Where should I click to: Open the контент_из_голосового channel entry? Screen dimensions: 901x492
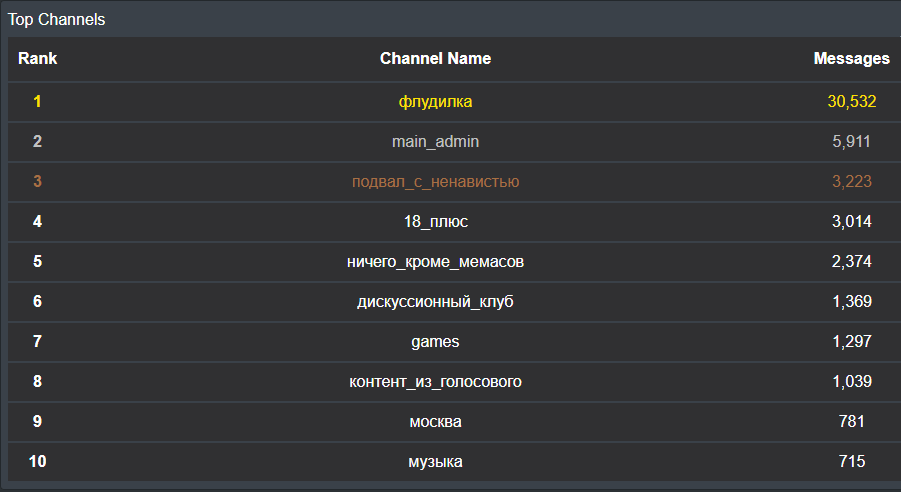click(x=435, y=382)
